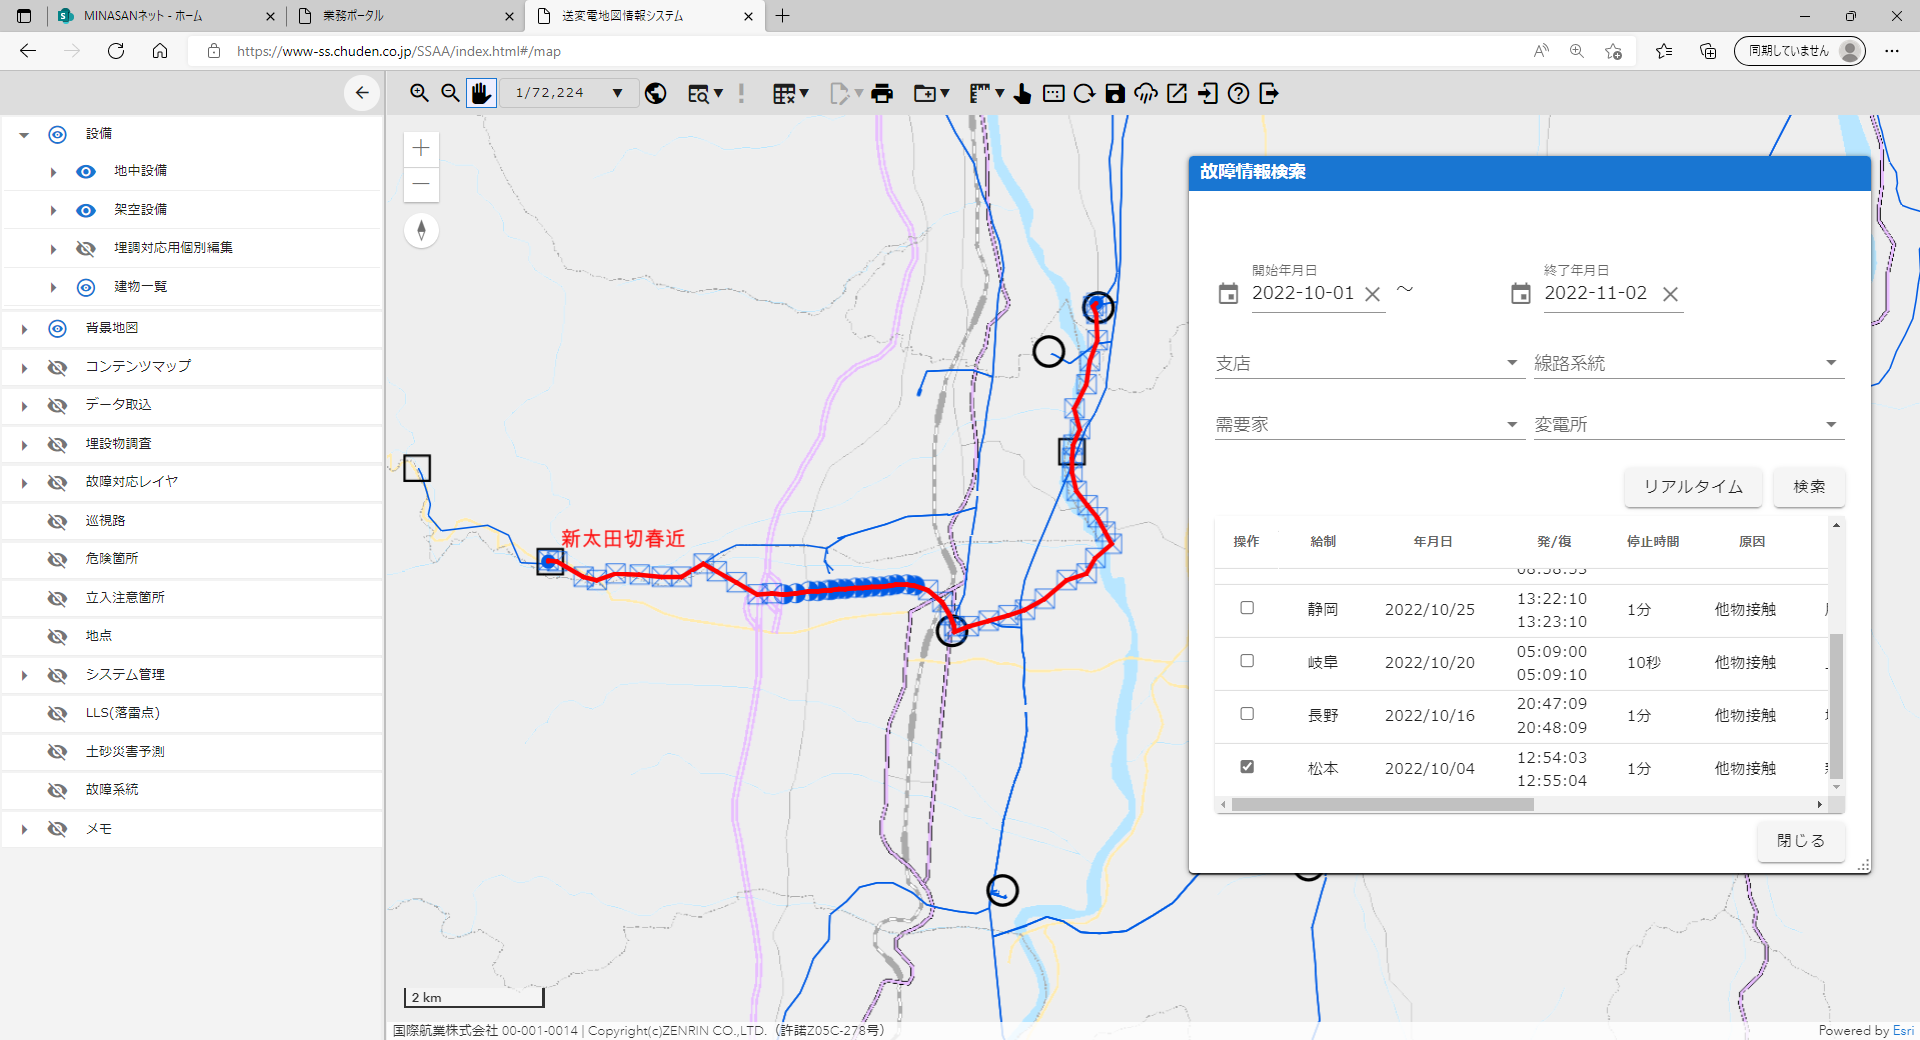Select the ruler measurement tool
1920x1040 pixels.
tap(978, 92)
